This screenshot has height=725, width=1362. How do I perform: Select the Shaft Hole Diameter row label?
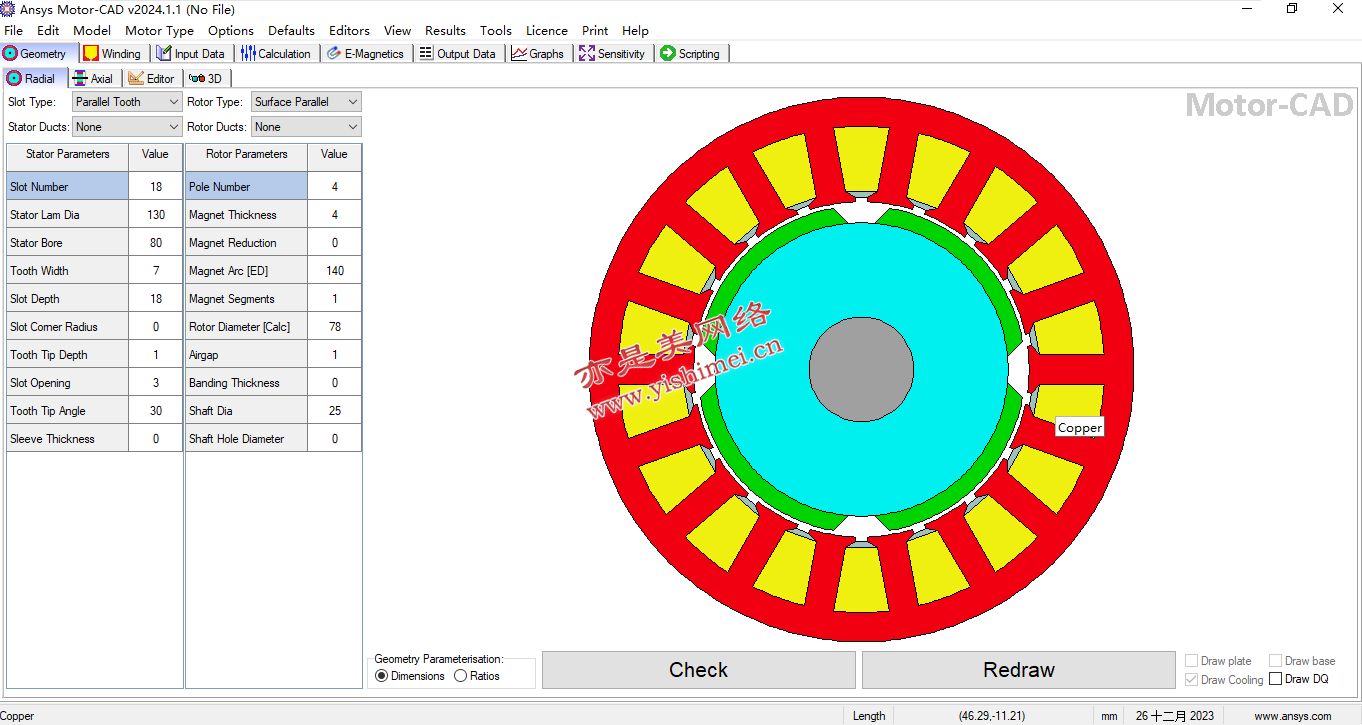[x=247, y=439]
